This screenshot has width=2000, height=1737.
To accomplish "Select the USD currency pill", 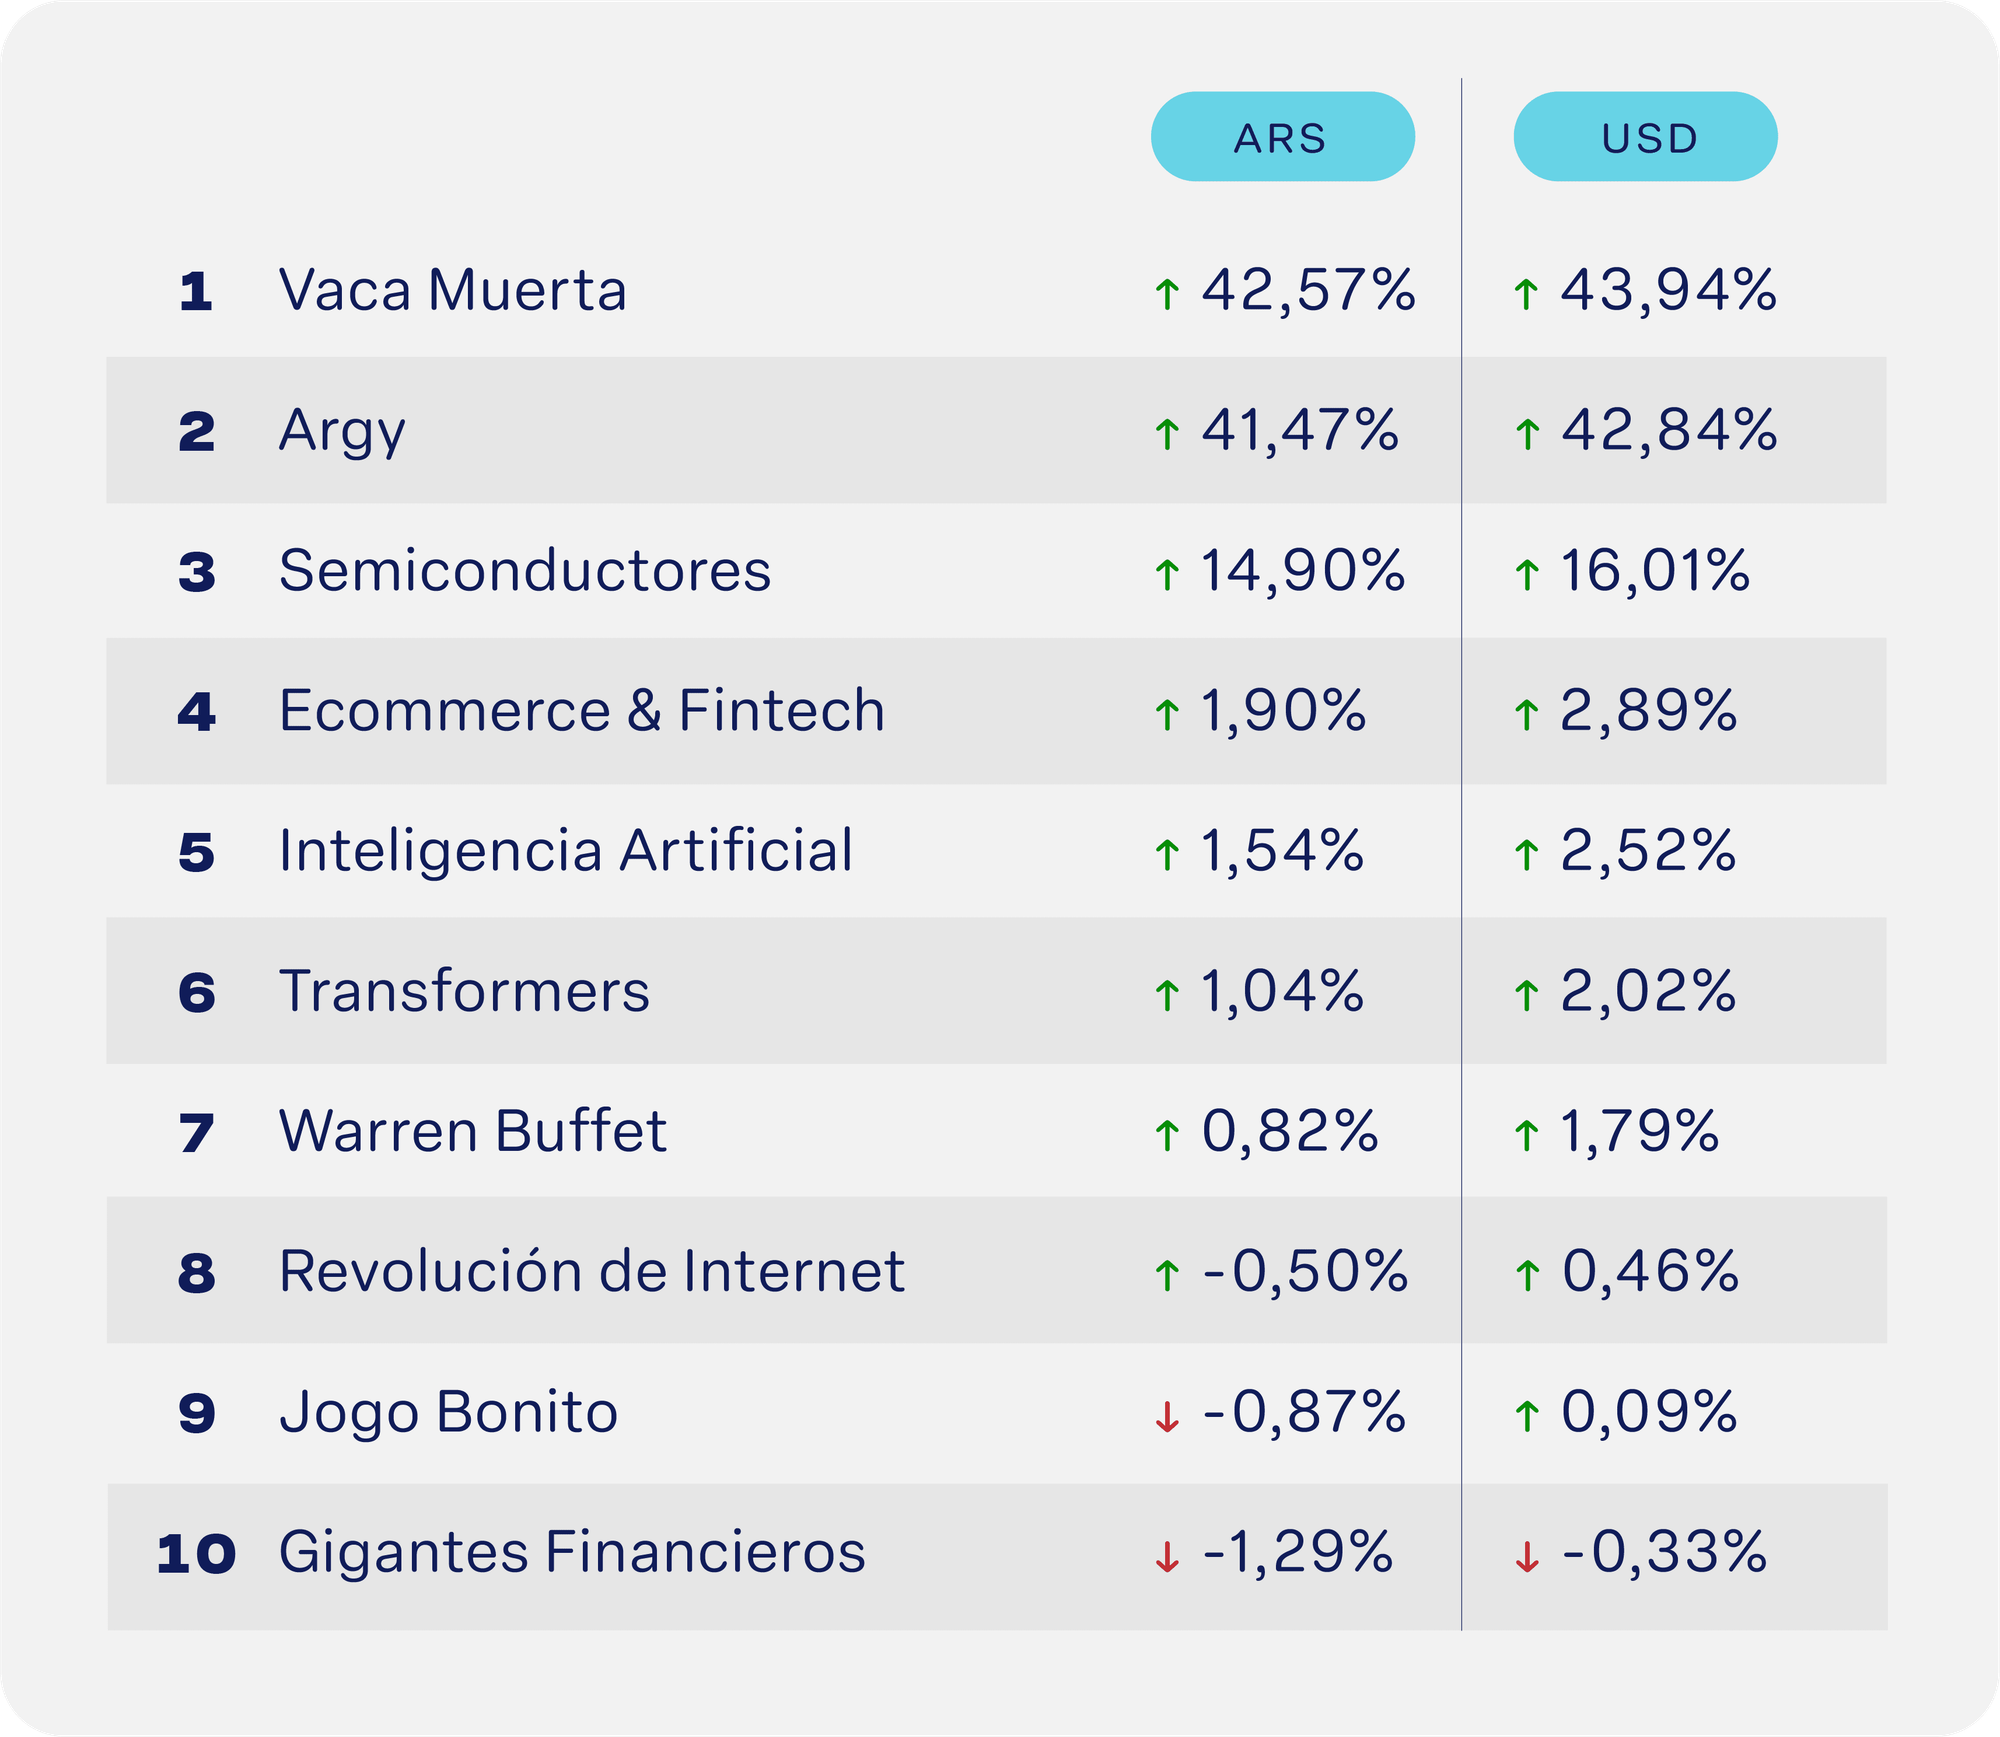I will pyautogui.click(x=1645, y=137).
